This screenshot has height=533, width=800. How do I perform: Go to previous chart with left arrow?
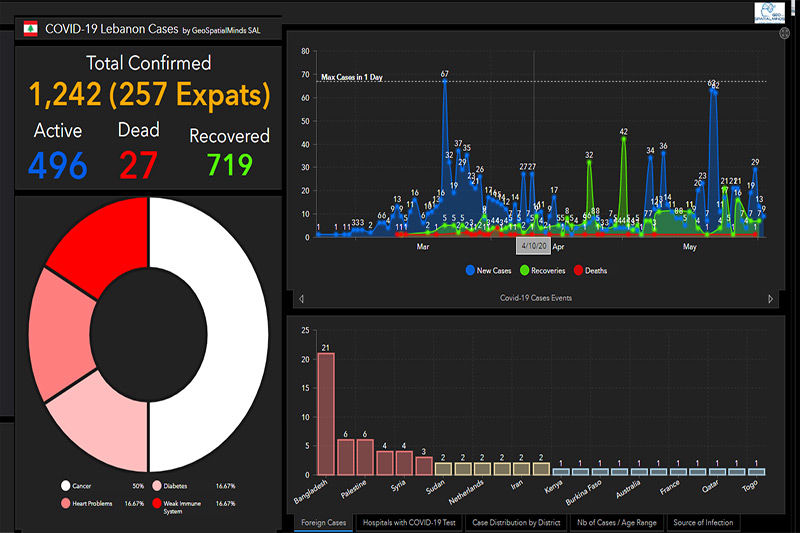(302, 299)
